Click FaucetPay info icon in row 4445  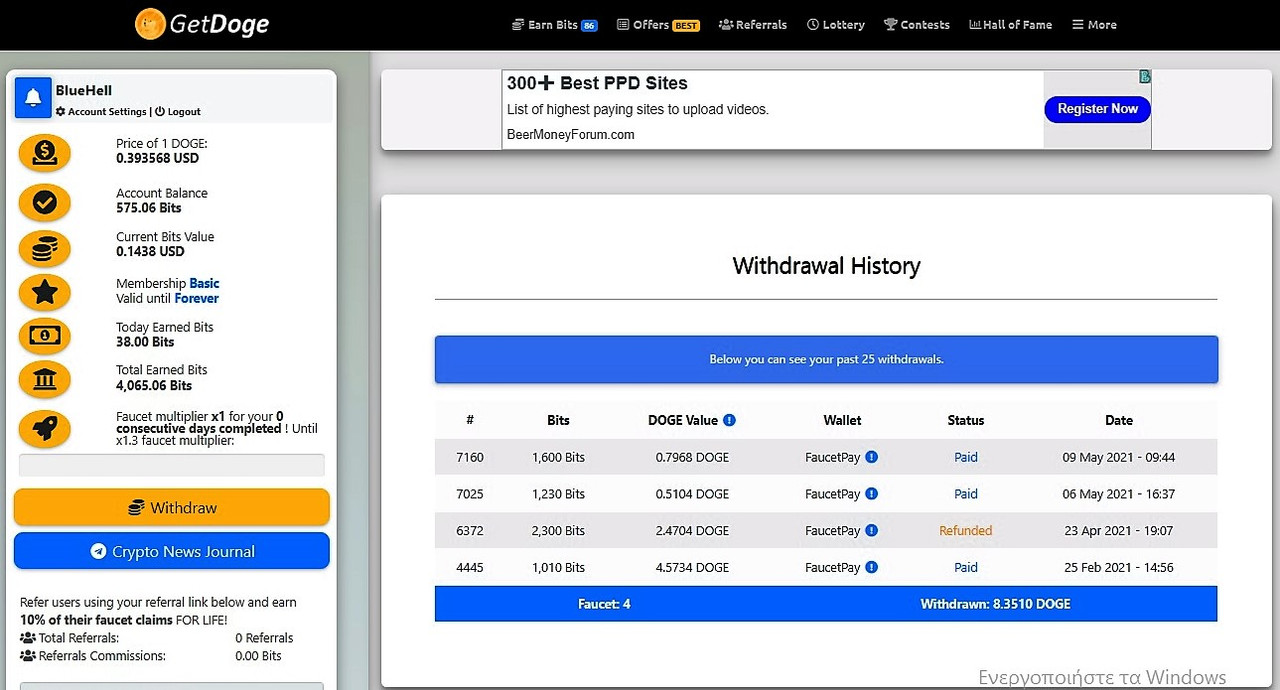pos(871,567)
